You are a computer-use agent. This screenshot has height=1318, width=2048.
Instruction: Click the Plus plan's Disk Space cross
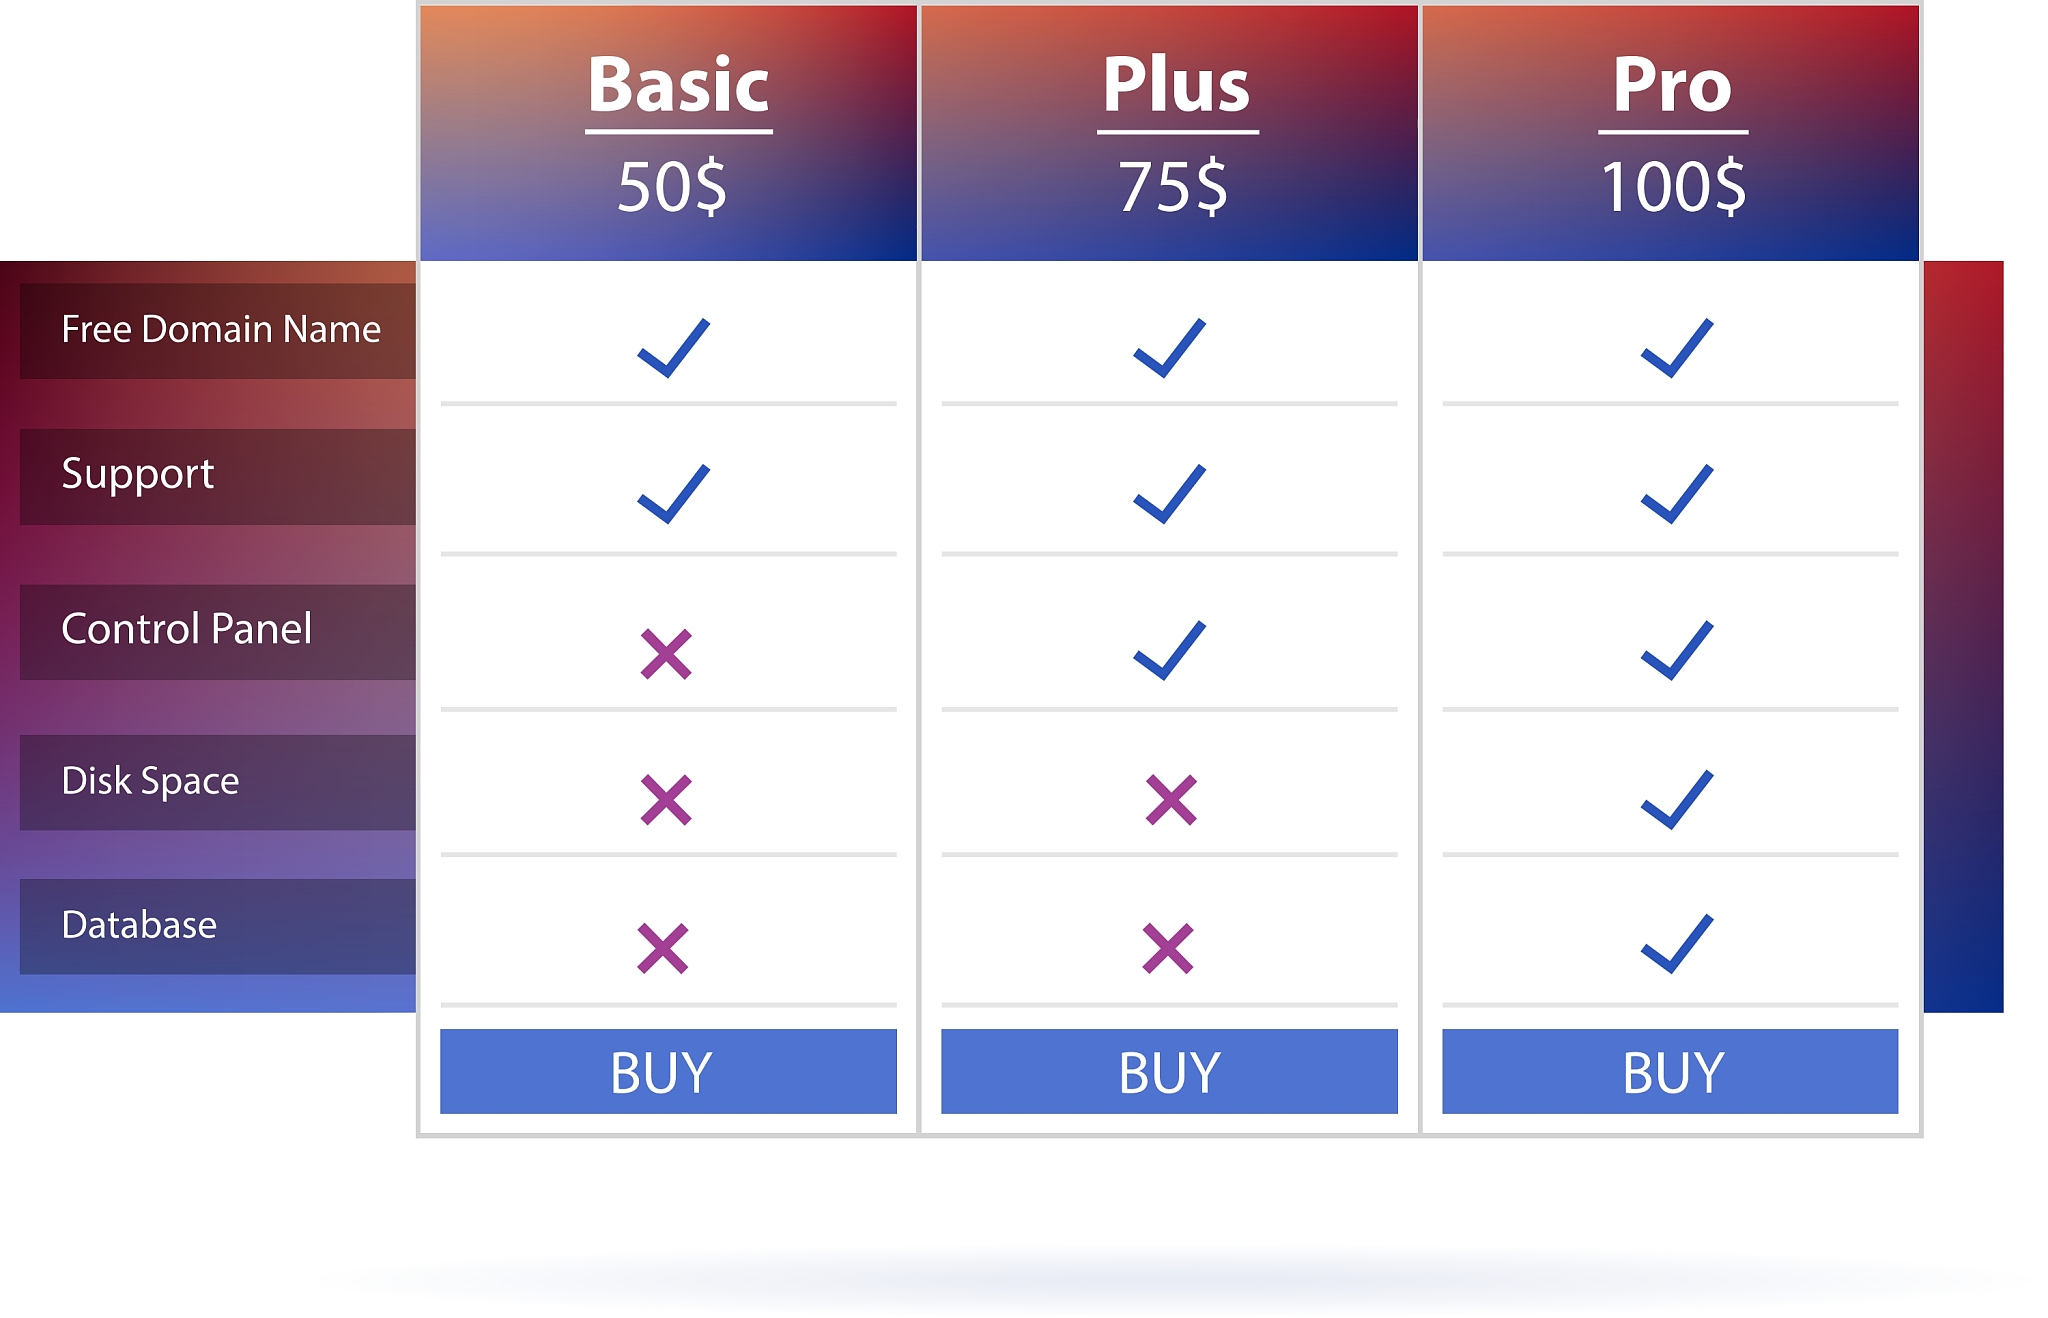[1170, 800]
